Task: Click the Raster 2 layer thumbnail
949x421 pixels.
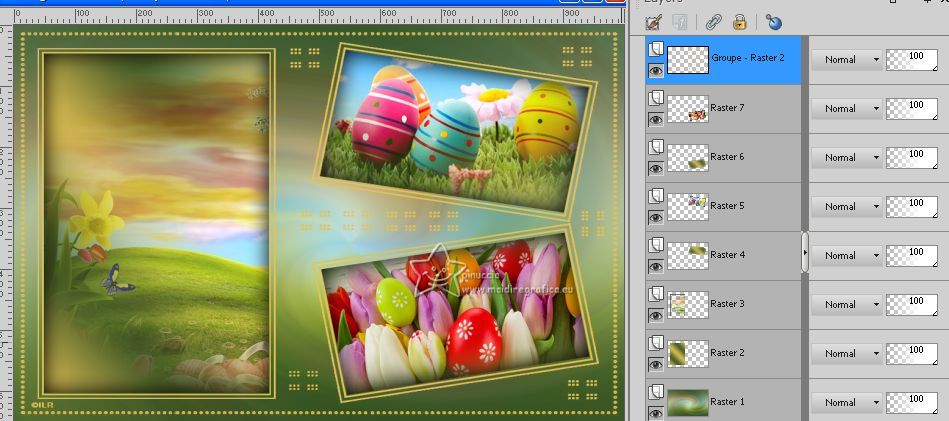Action: click(x=688, y=354)
